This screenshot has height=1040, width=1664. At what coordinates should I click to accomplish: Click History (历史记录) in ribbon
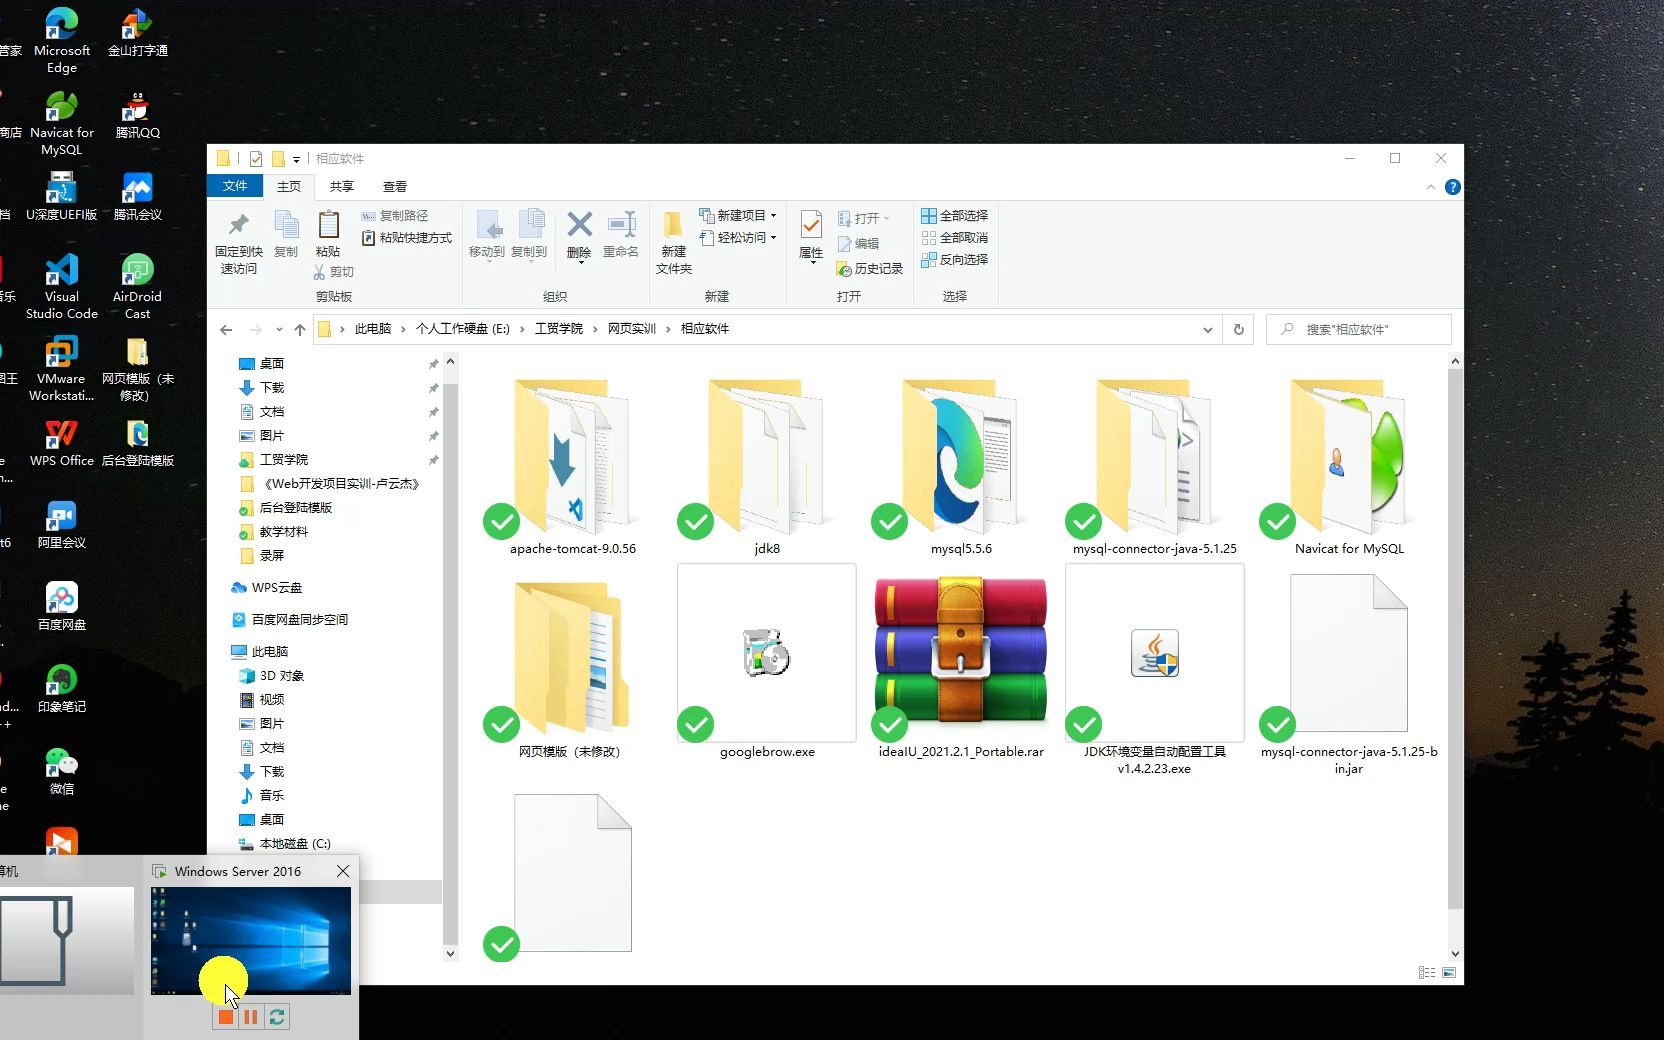(870, 269)
